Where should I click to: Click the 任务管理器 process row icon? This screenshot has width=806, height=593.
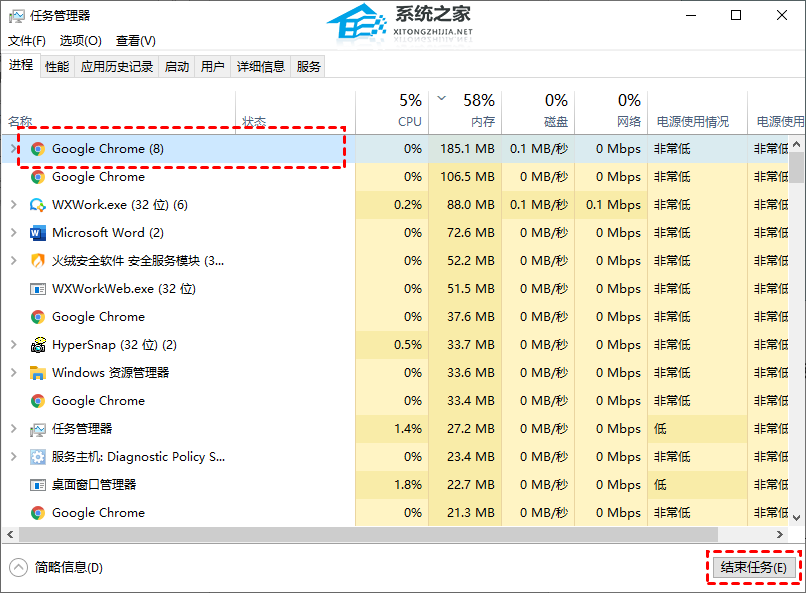38,429
